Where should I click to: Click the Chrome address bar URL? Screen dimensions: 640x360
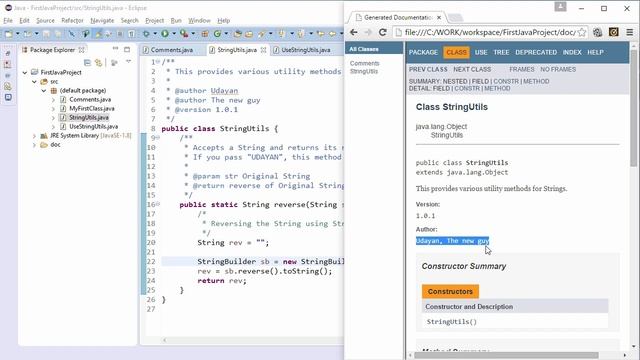click(490, 32)
